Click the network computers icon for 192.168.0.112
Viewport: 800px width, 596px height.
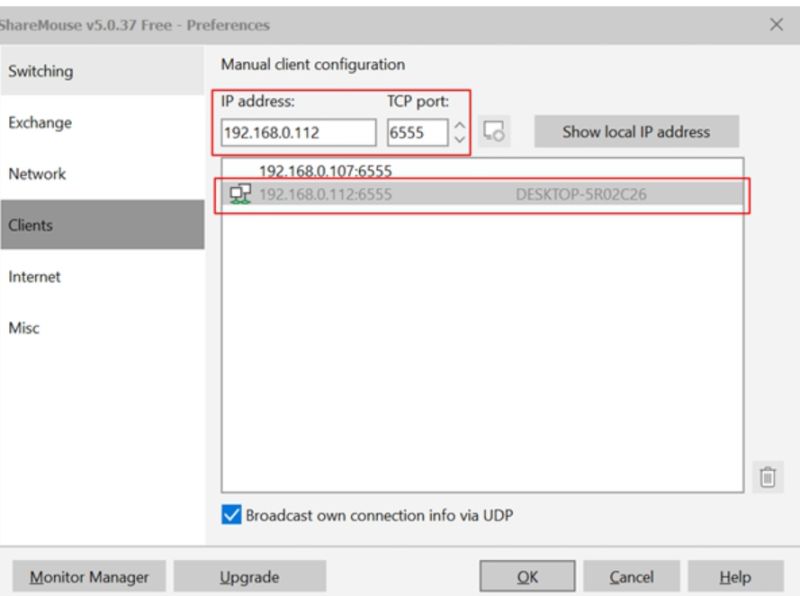tap(240, 194)
